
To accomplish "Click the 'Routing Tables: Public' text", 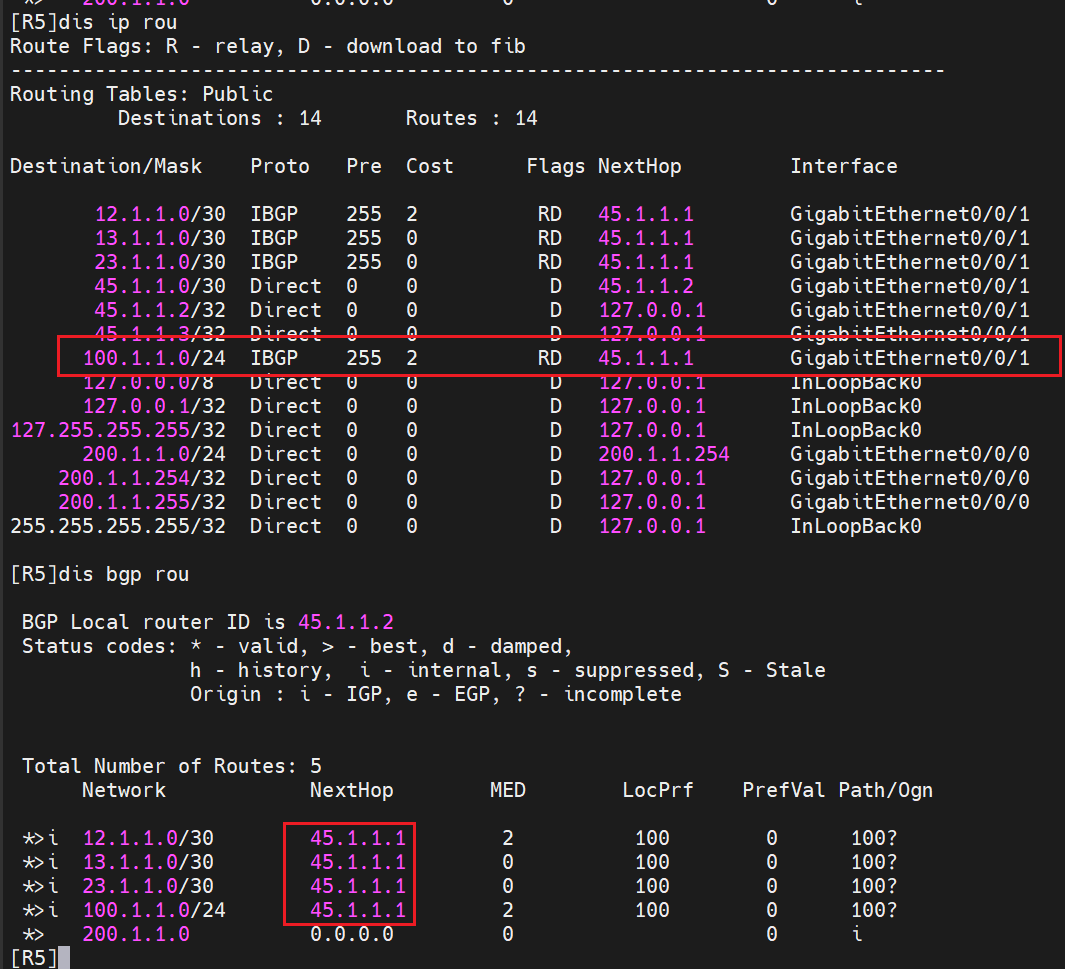I will [141, 94].
